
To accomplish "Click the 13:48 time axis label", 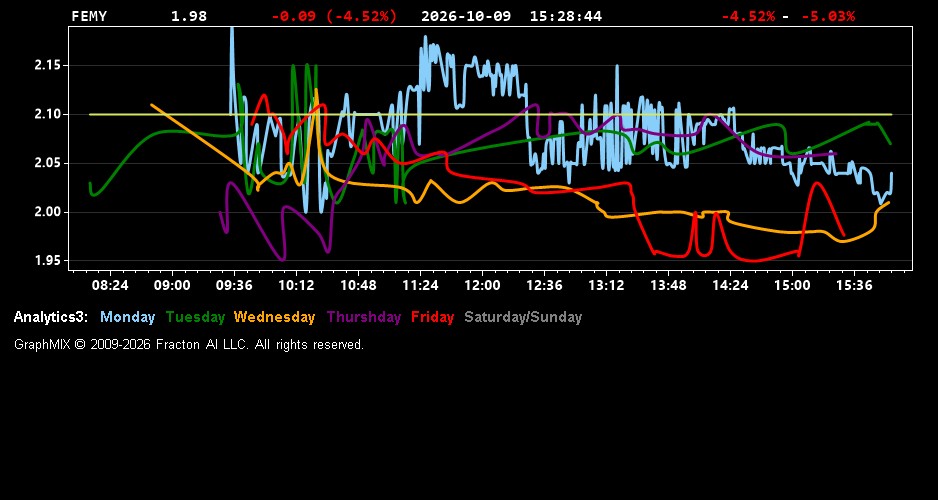I will point(668,286).
